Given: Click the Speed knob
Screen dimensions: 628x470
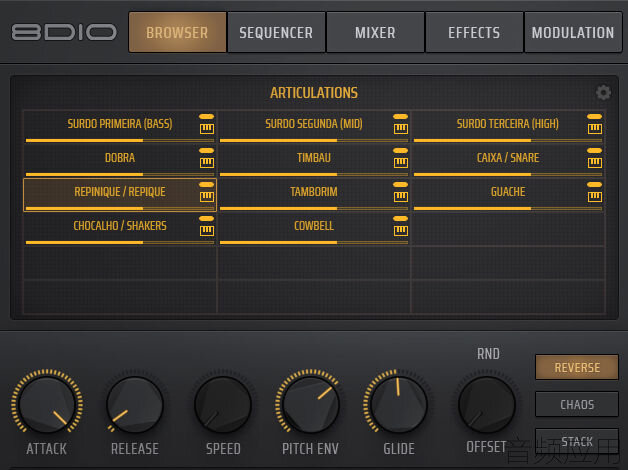Looking at the screenshot, I should click(223, 404).
